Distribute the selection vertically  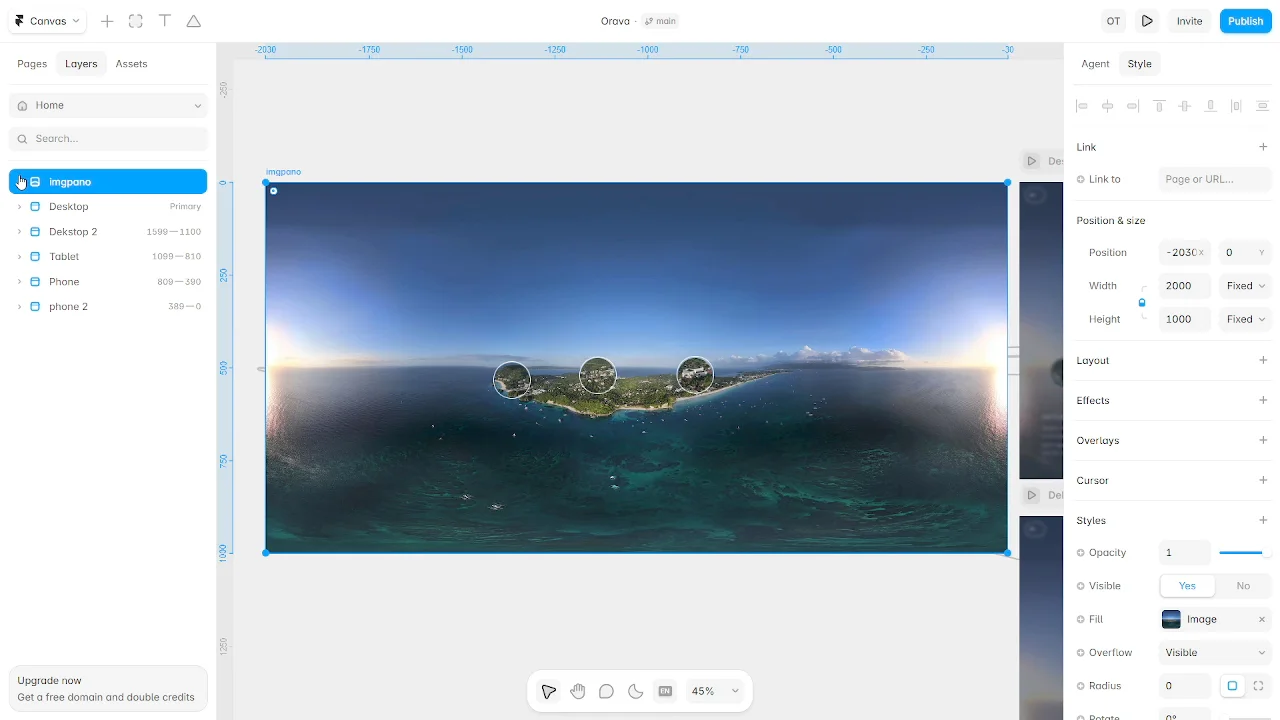point(1262,106)
